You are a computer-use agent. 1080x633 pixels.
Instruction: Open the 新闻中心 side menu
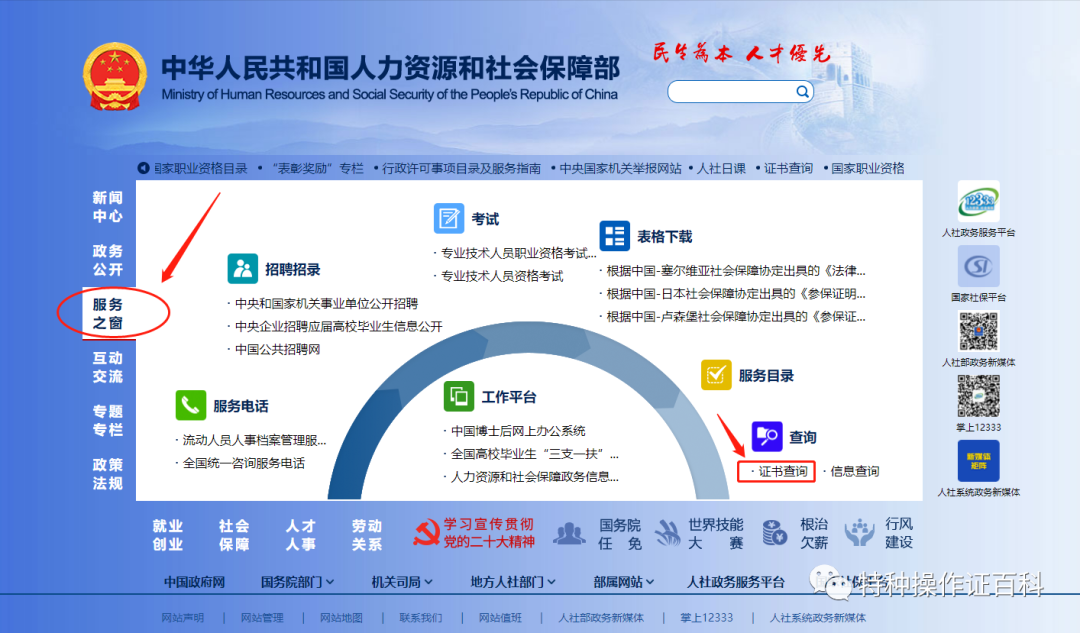(108, 207)
